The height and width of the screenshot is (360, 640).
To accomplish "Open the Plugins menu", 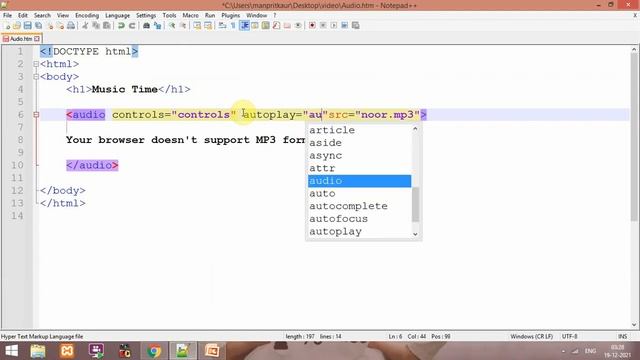I will click(231, 16).
